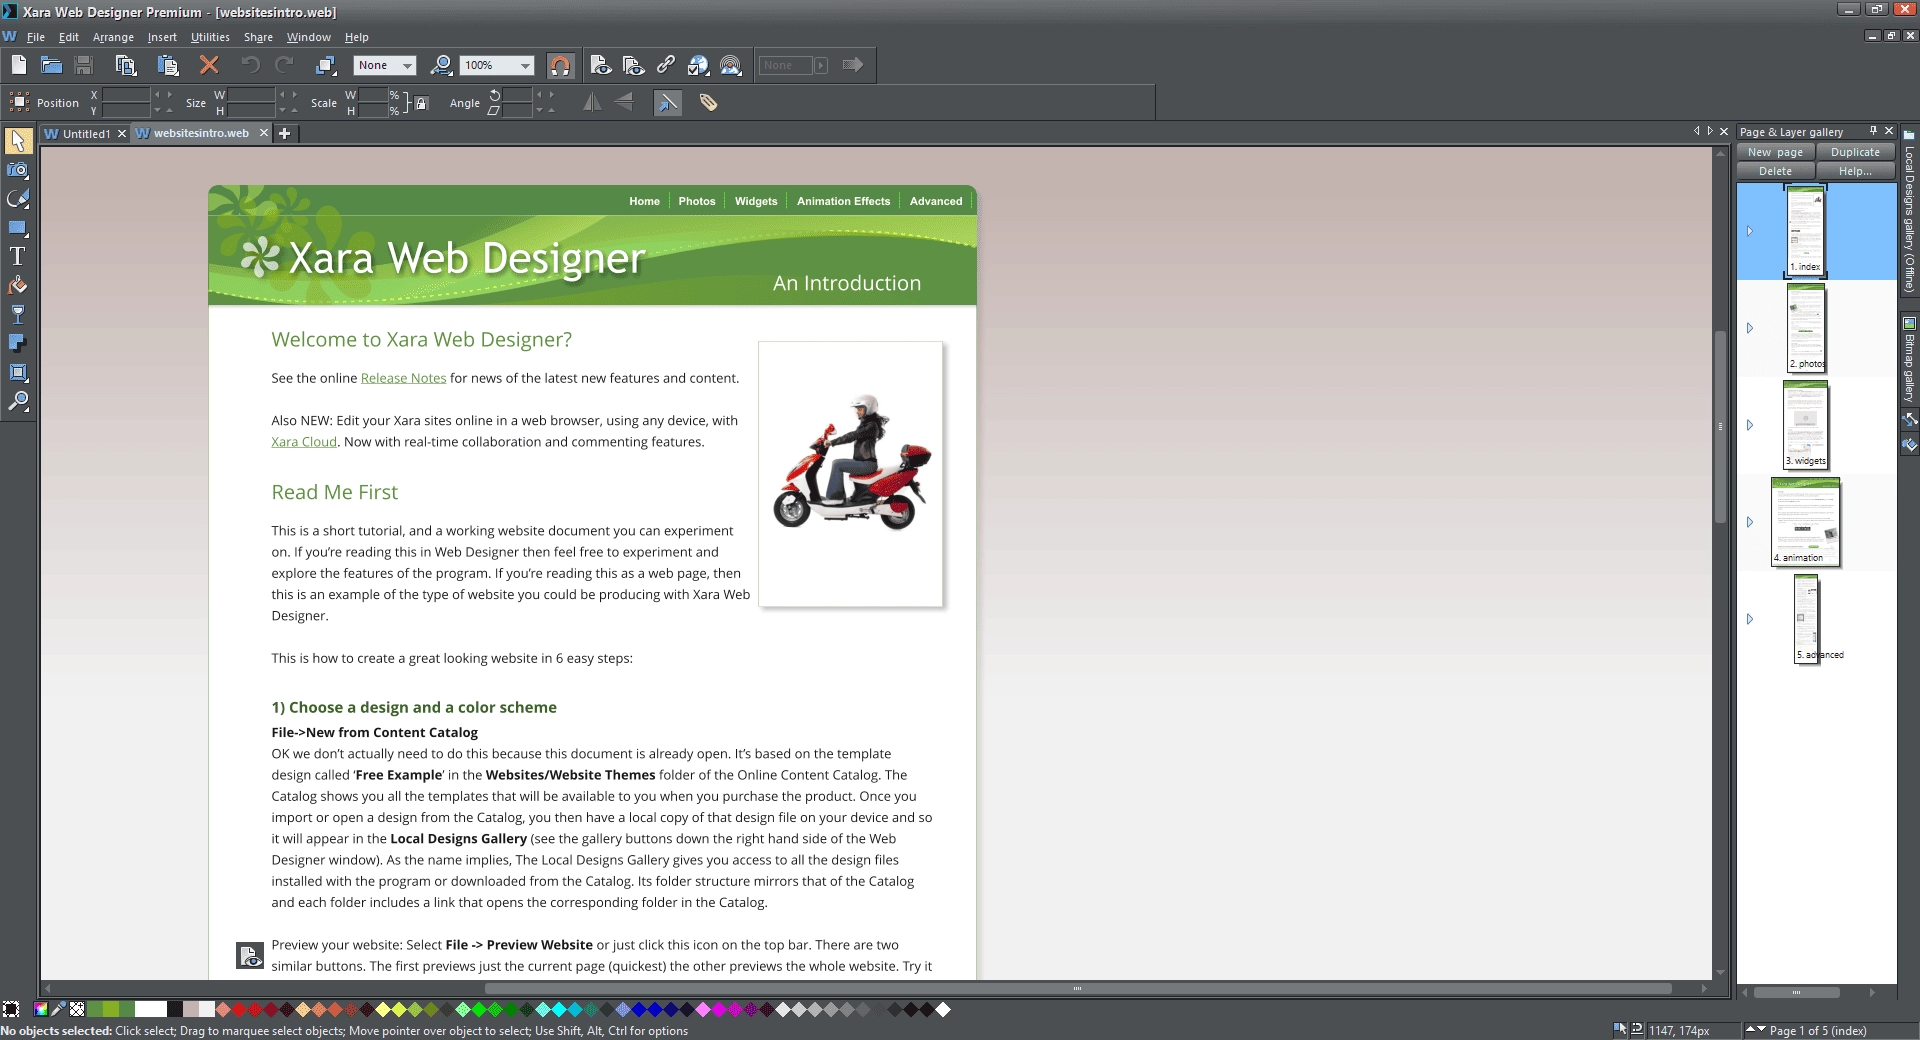Image resolution: width=1920 pixels, height=1040 pixels.
Task: Expand layers for page 4 animation
Action: [x=1749, y=522]
